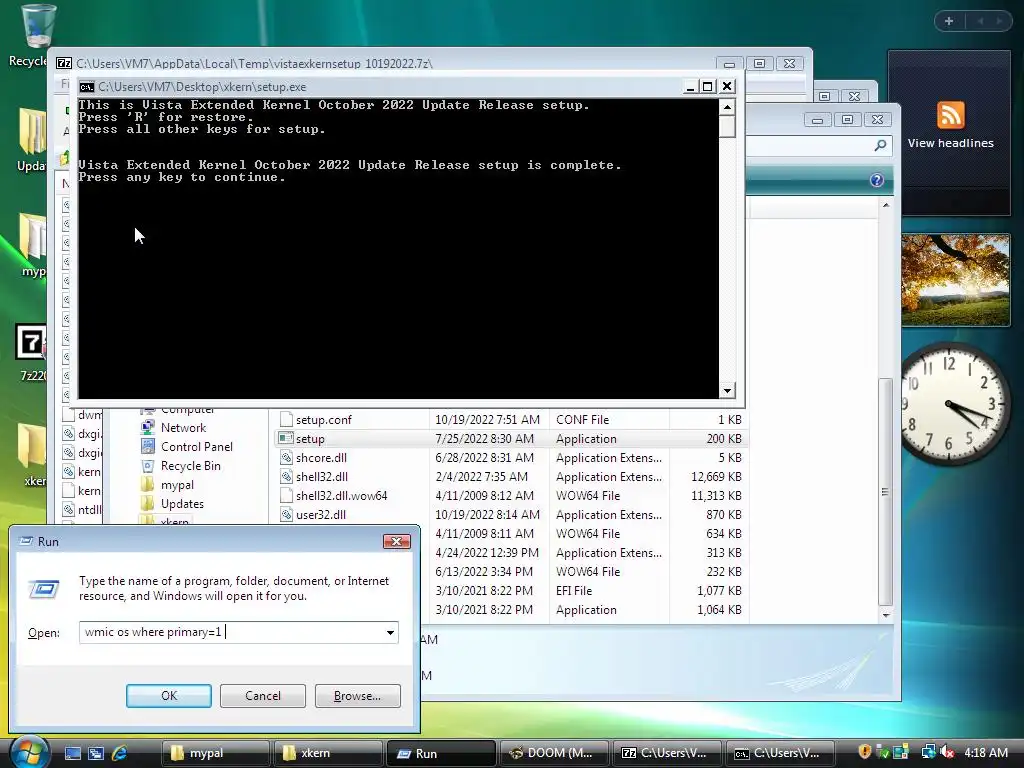
Task: Click 10/19/2022 8:14 AM date cell
Action: click(487, 515)
